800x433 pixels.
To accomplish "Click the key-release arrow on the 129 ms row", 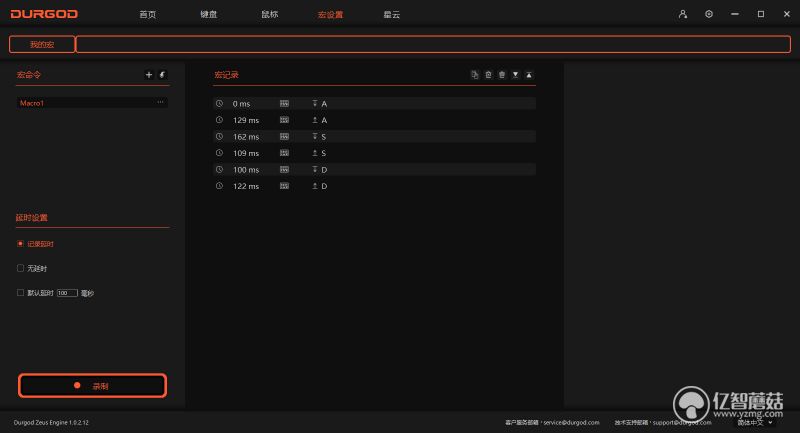I will (x=315, y=120).
